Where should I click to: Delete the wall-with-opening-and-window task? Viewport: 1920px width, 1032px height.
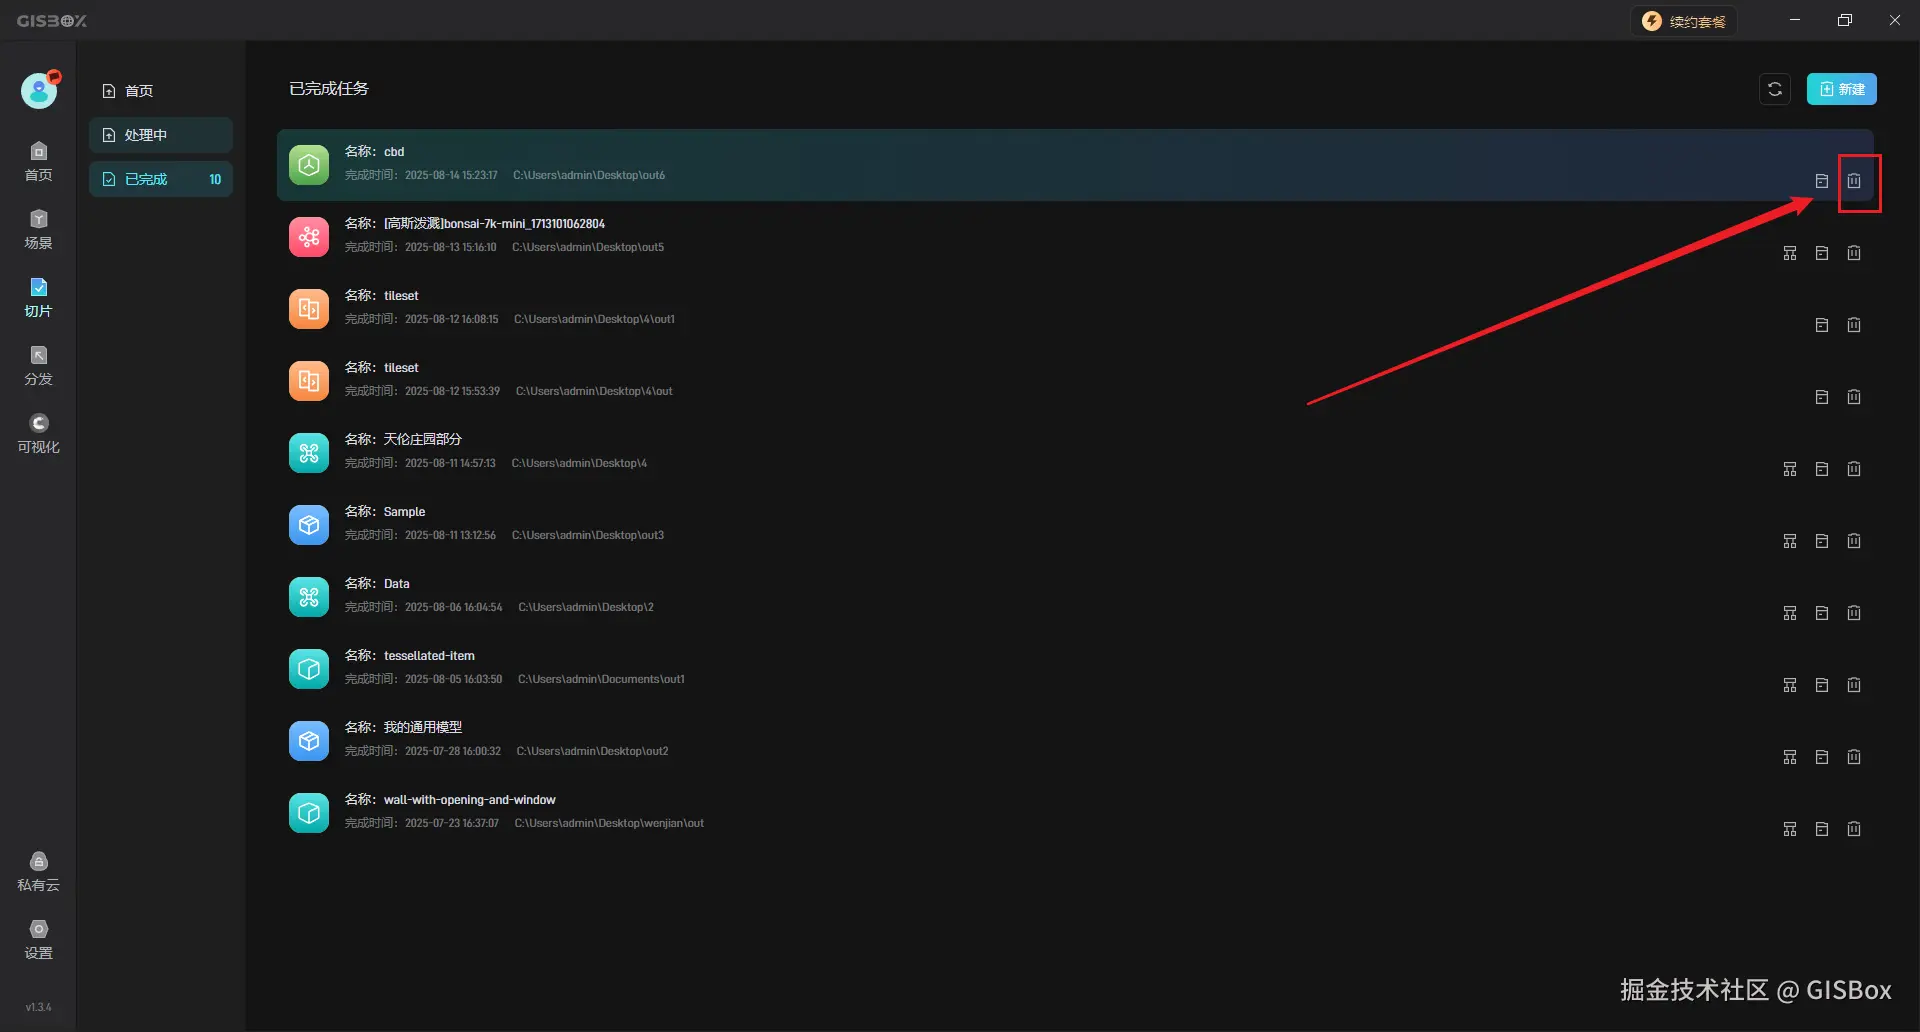(1854, 829)
